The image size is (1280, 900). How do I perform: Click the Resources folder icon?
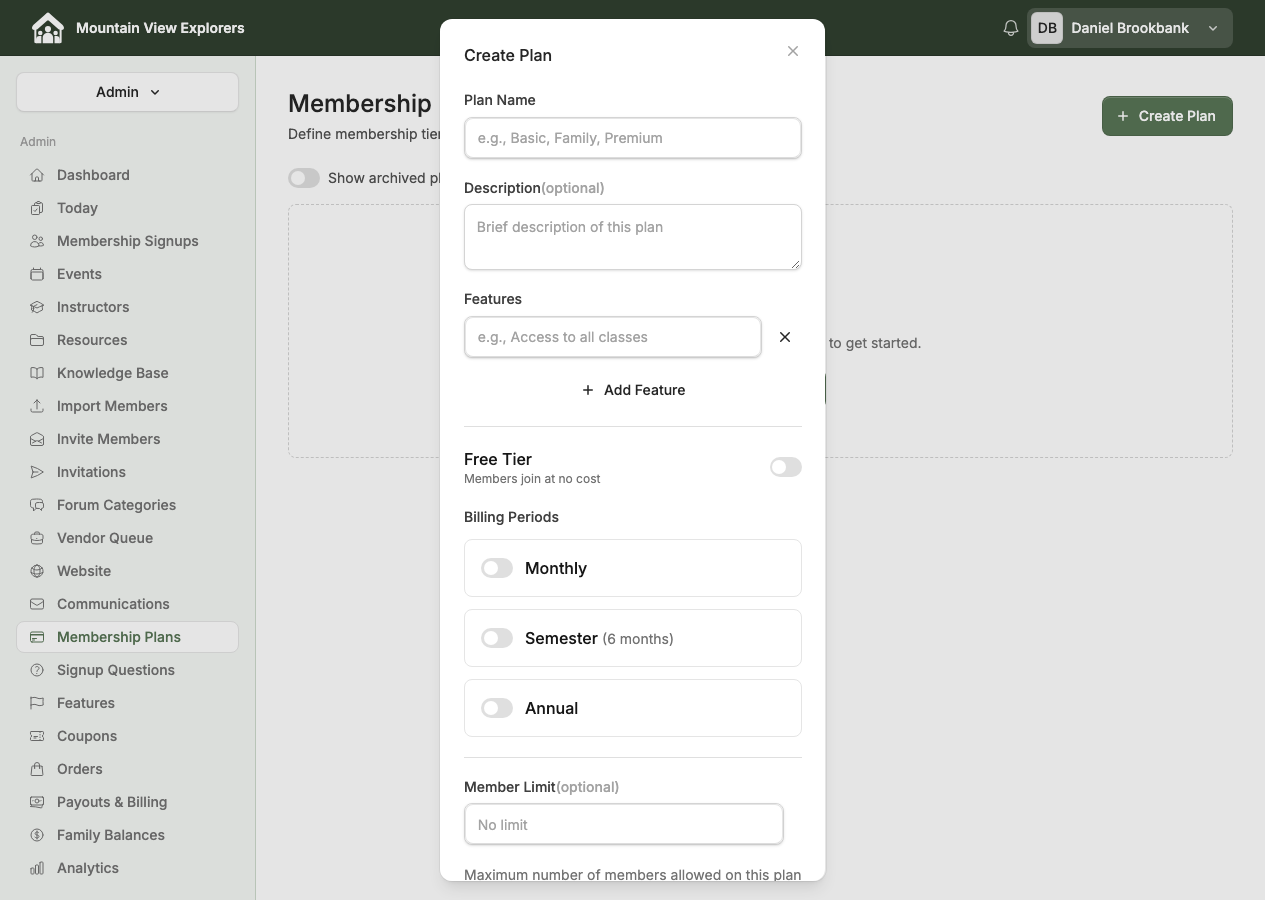37,340
